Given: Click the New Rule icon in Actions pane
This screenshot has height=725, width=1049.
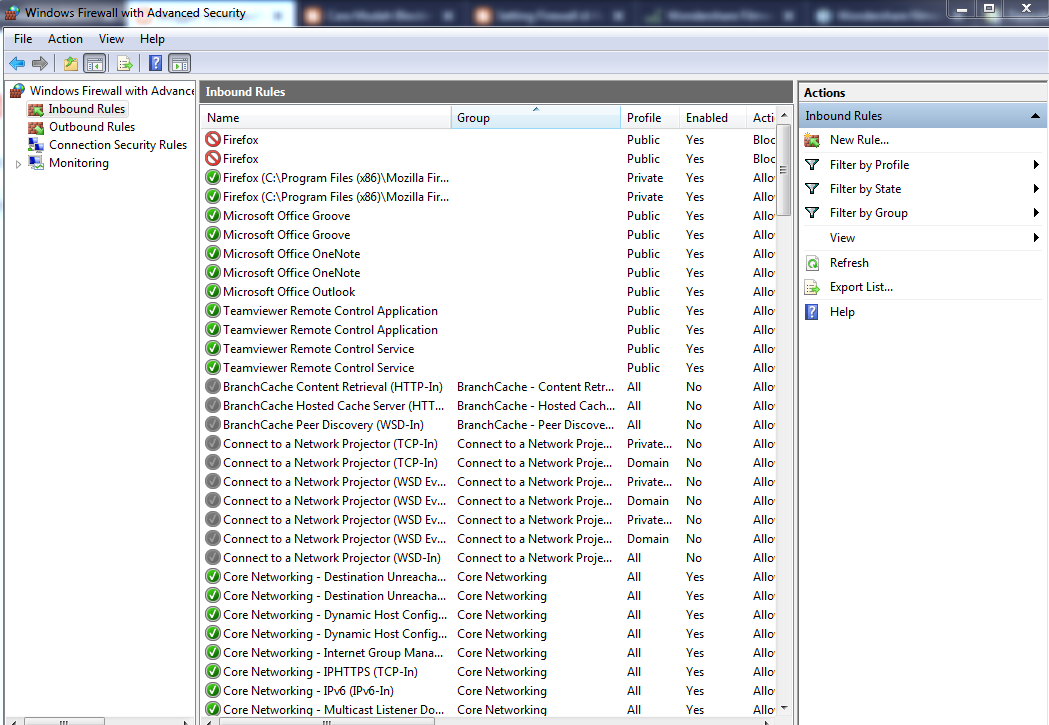Looking at the screenshot, I should click(812, 140).
